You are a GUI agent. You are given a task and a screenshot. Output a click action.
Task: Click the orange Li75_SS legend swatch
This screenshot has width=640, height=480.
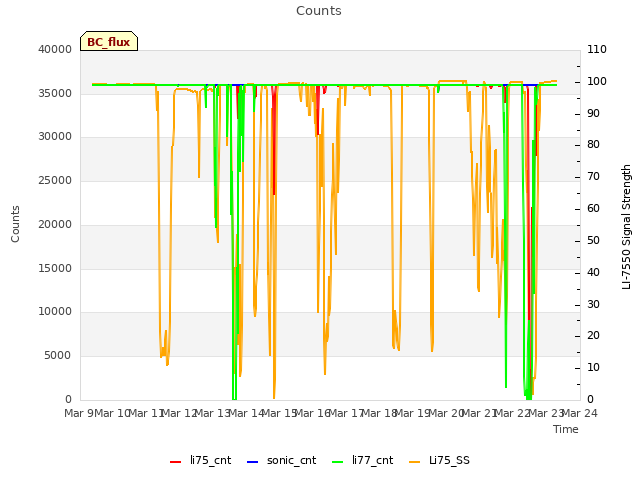pyautogui.click(x=414, y=462)
